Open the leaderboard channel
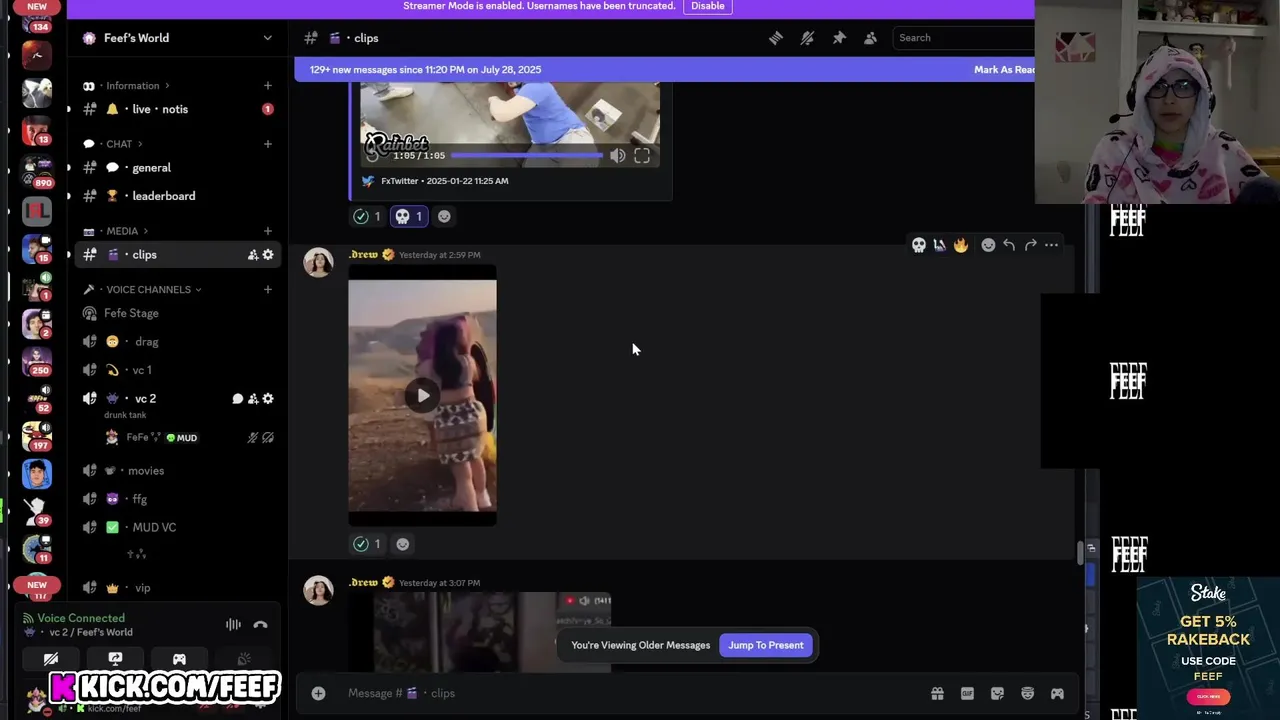Screen dimensions: 1280x720 178,196
